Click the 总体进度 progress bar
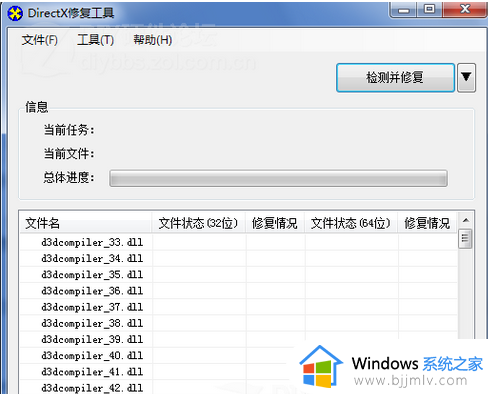488x394 pixels. tap(278, 178)
